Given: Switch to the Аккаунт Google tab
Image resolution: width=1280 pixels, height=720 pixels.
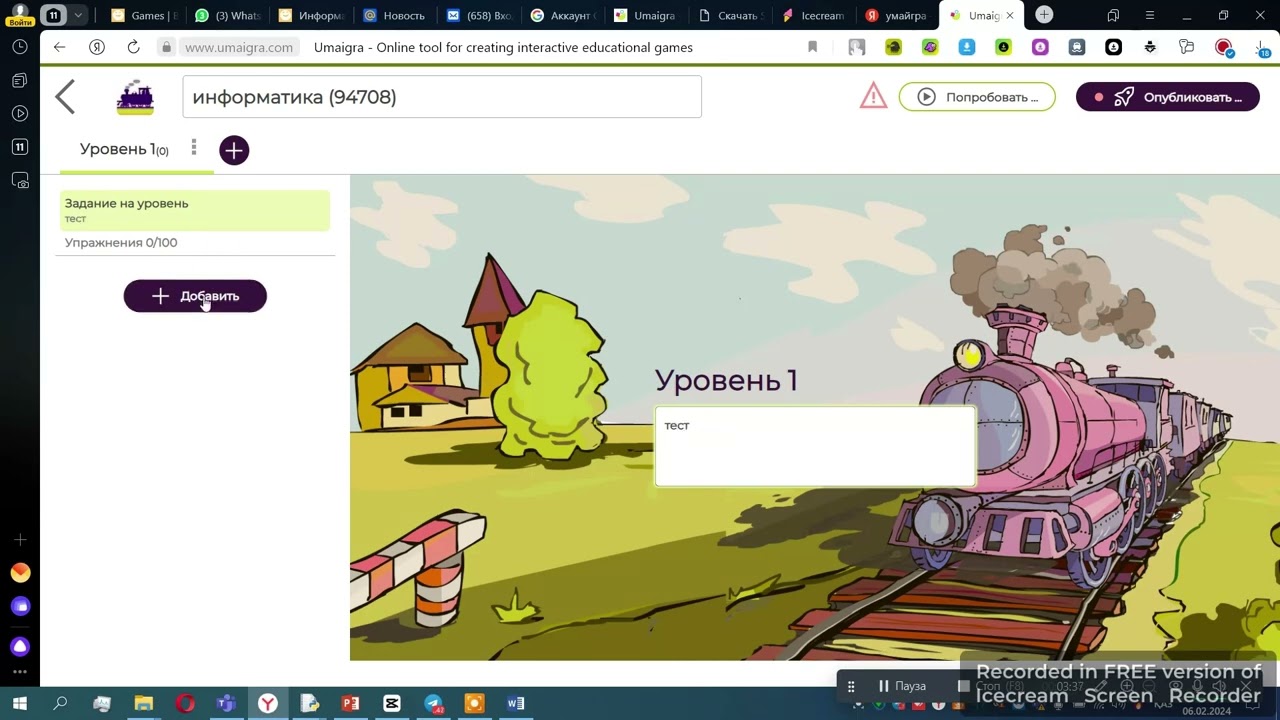Looking at the screenshot, I should [x=564, y=15].
